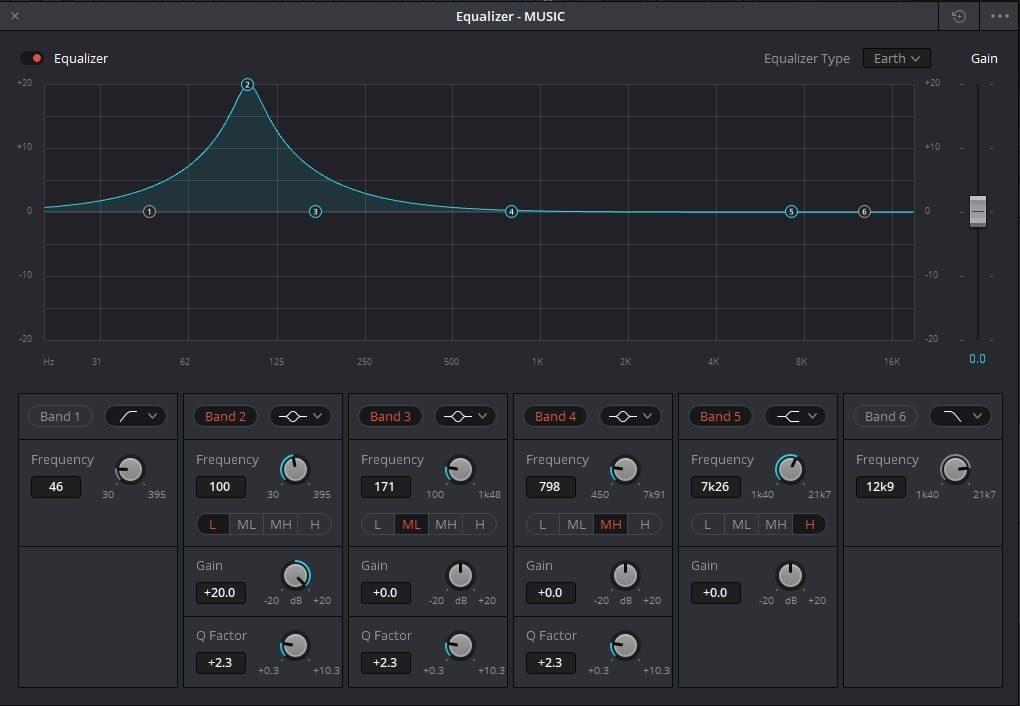Click Band 2 Frequency knob

[295, 469]
